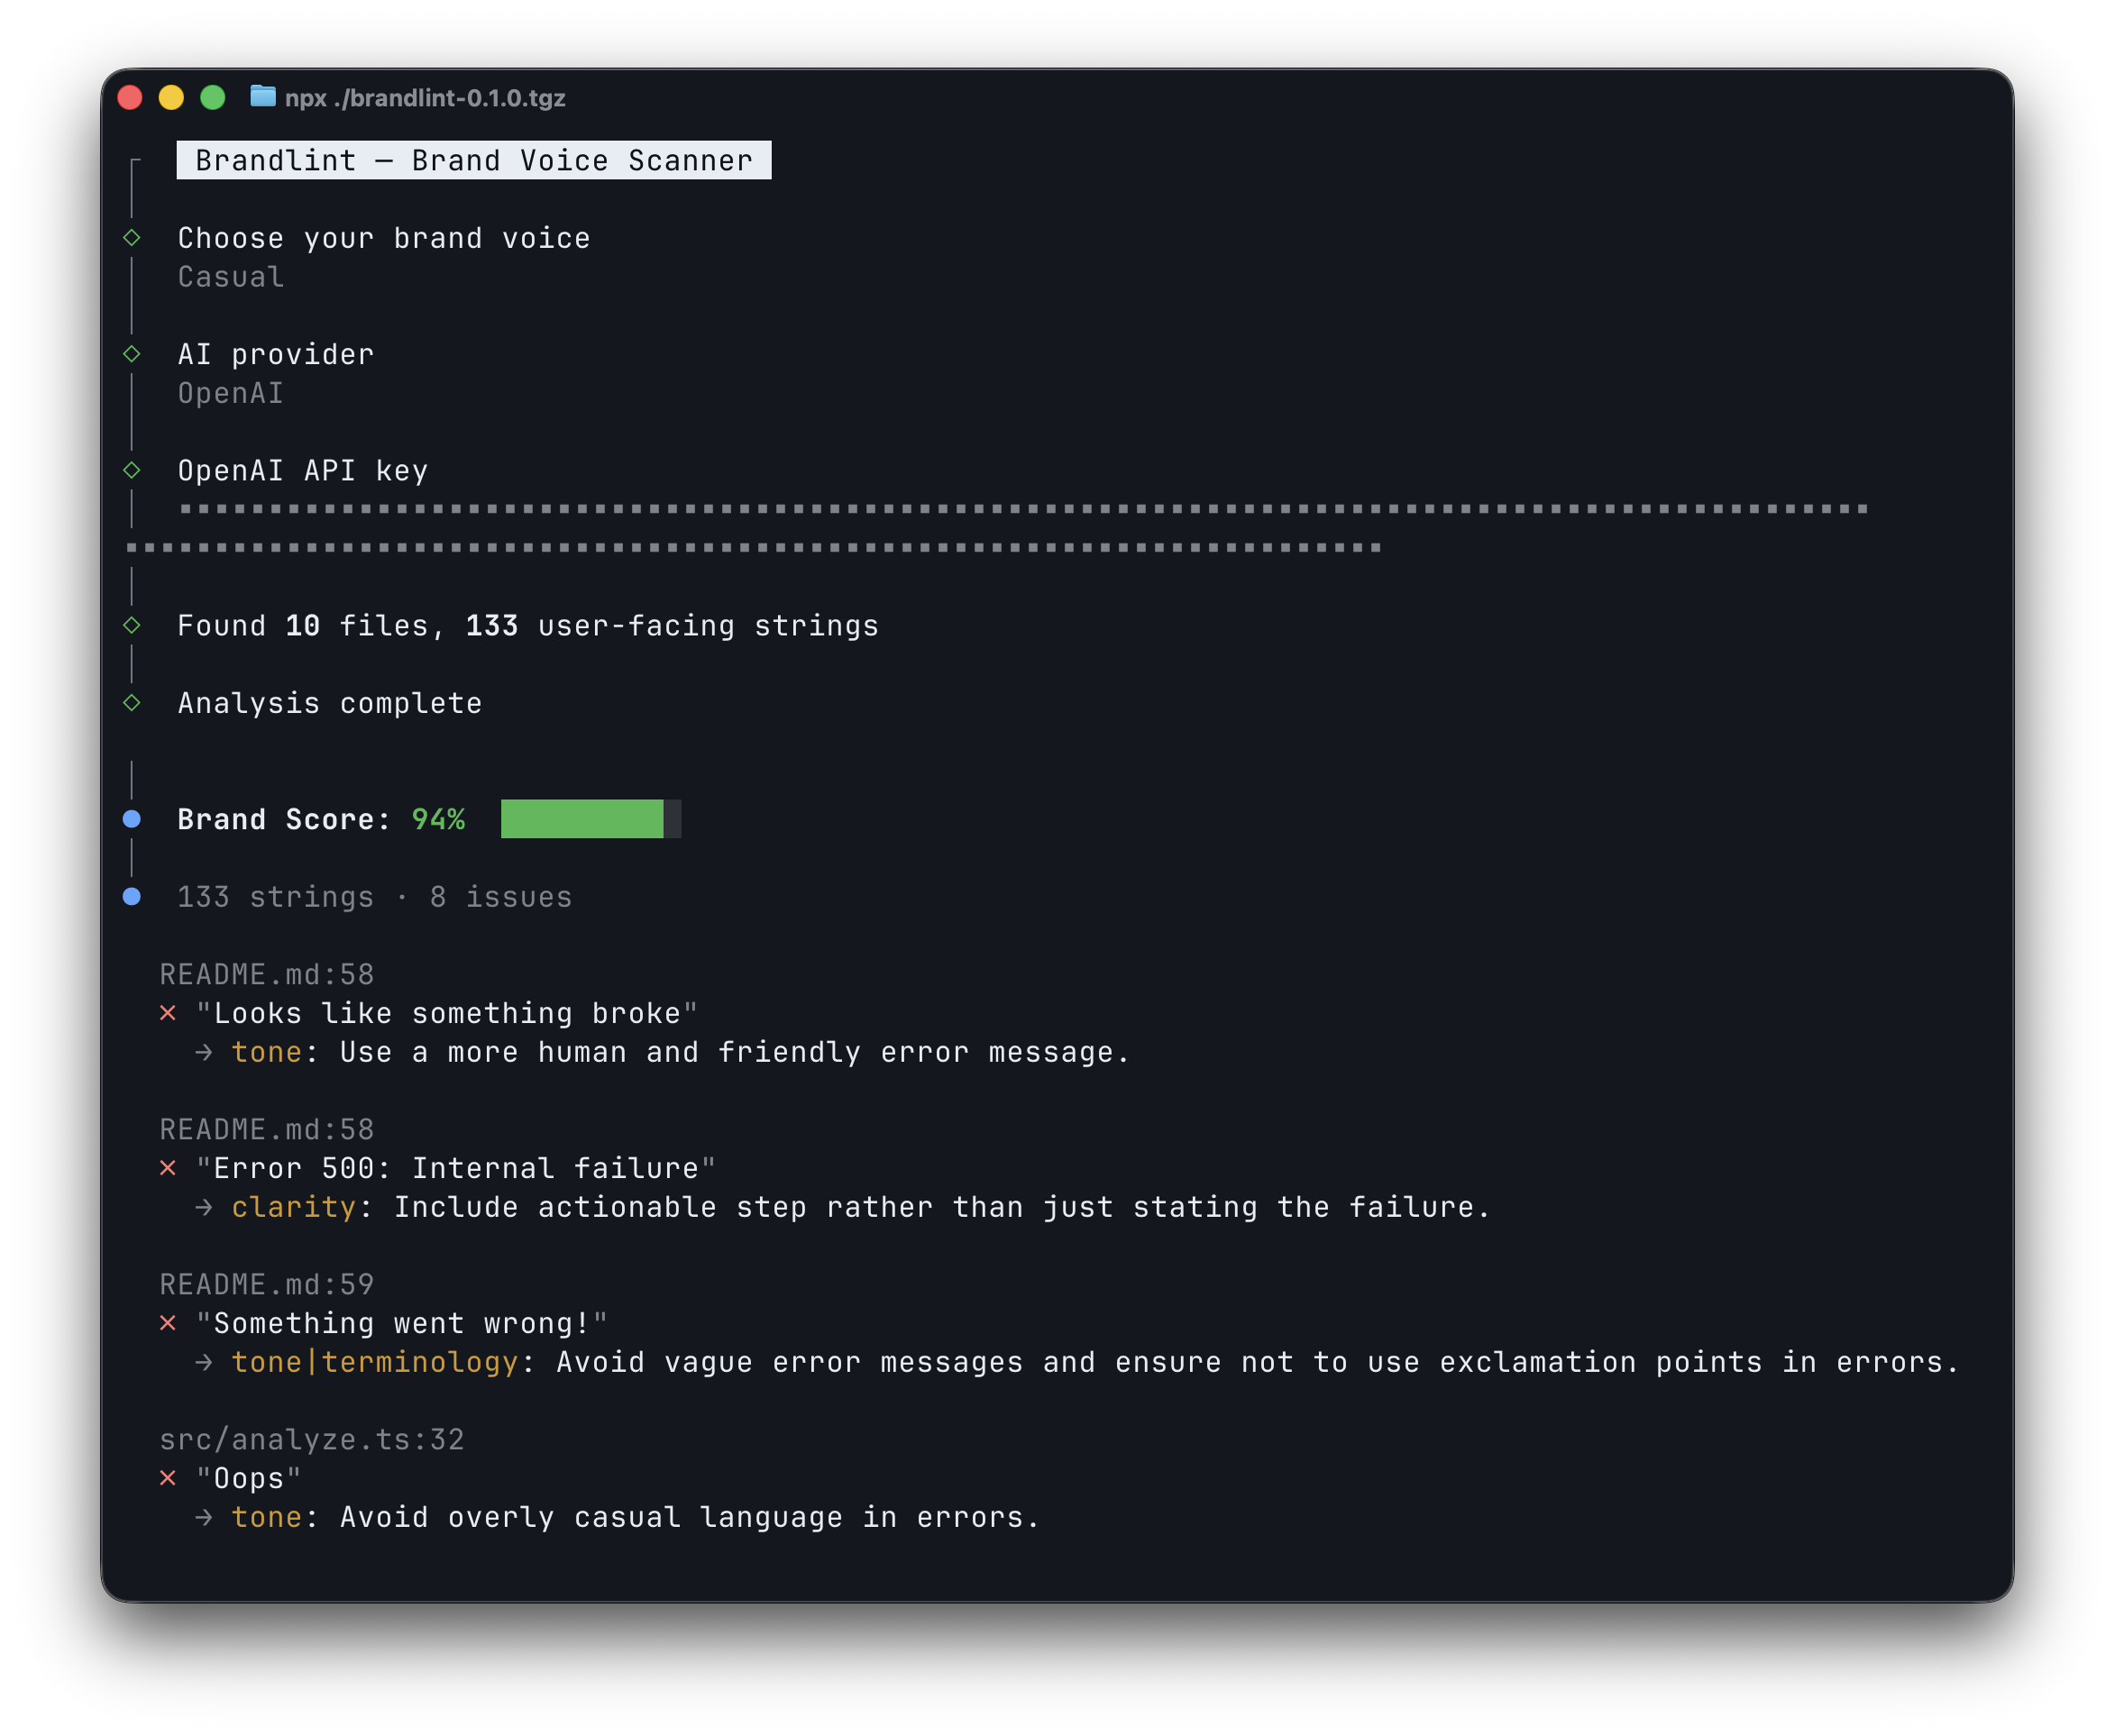
Task: Click the Casual brand voice value
Action: [x=231, y=277]
